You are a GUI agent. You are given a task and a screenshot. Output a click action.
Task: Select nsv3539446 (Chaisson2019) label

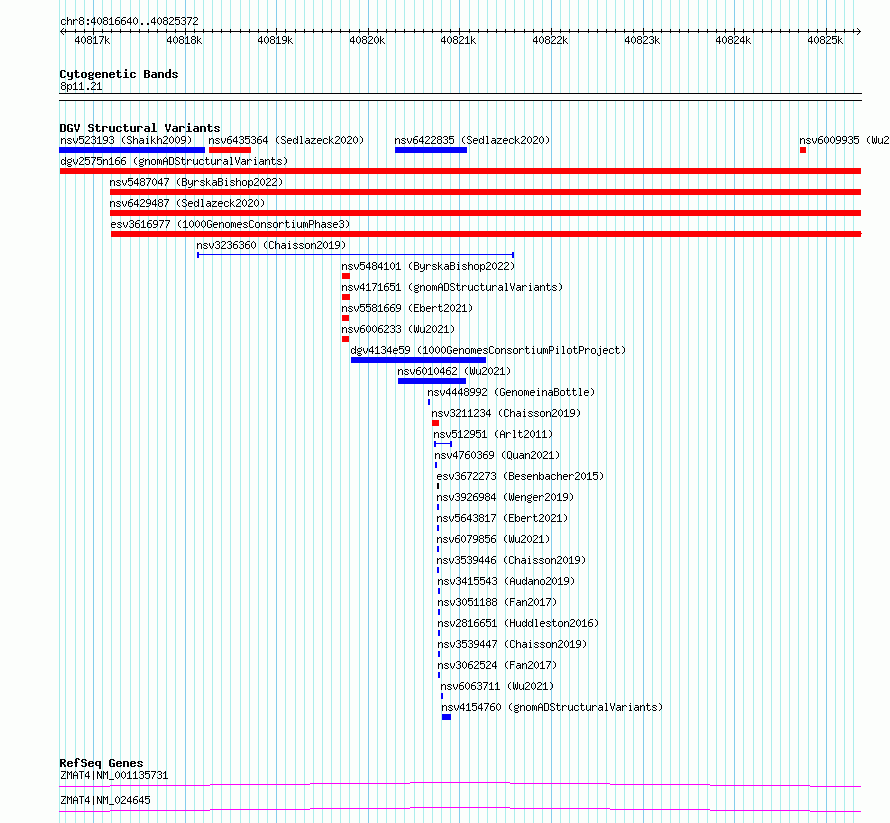pyautogui.click(x=511, y=560)
